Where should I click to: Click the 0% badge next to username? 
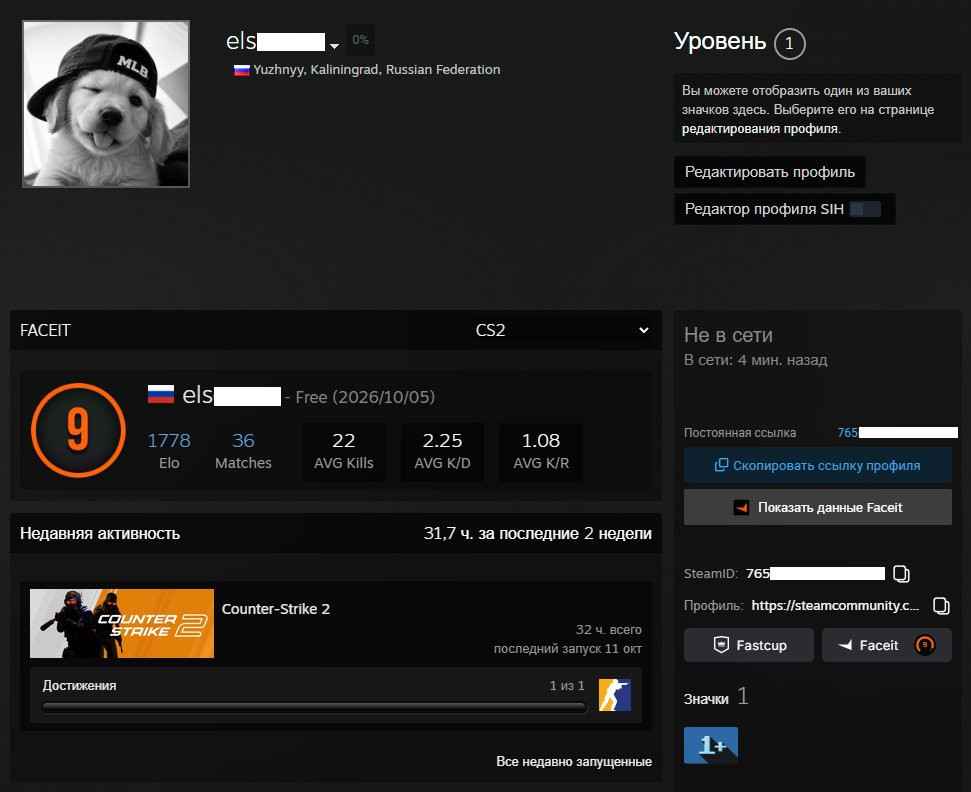point(360,40)
